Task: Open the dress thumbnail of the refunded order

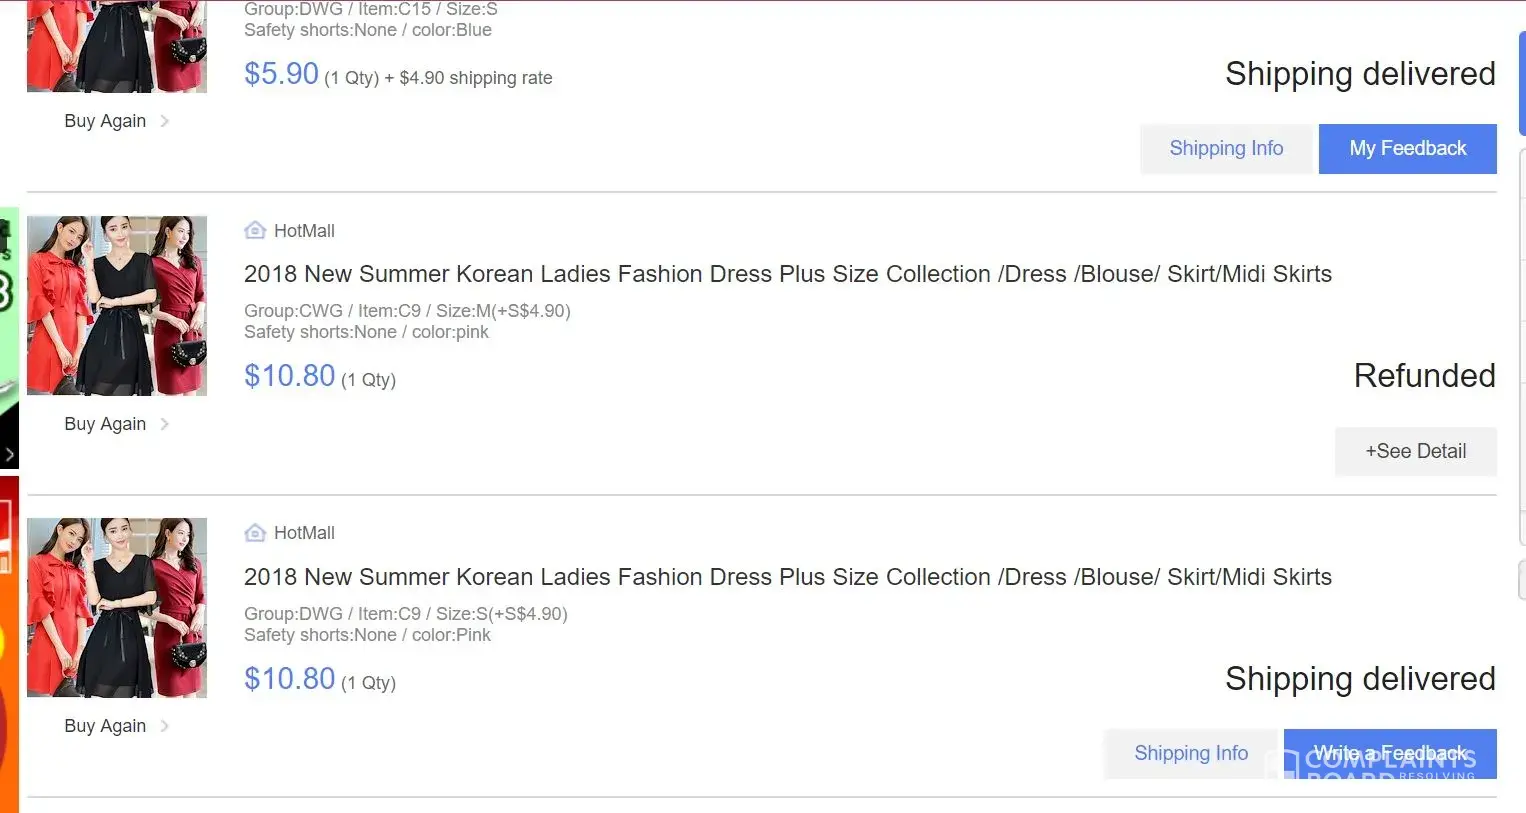Action: pos(117,305)
